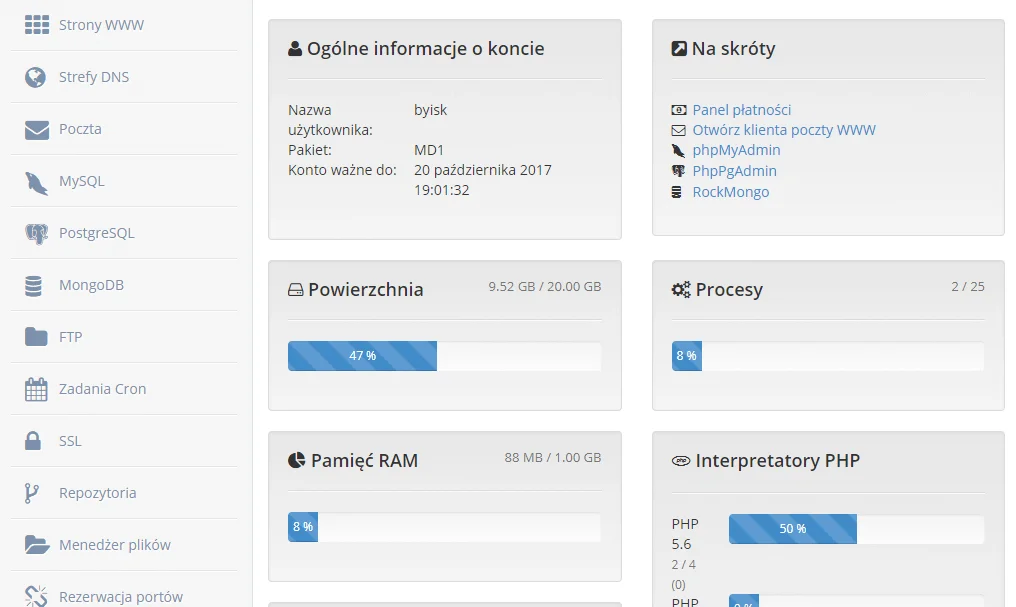Click the Zadania Cron calendar icon

click(x=36, y=389)
